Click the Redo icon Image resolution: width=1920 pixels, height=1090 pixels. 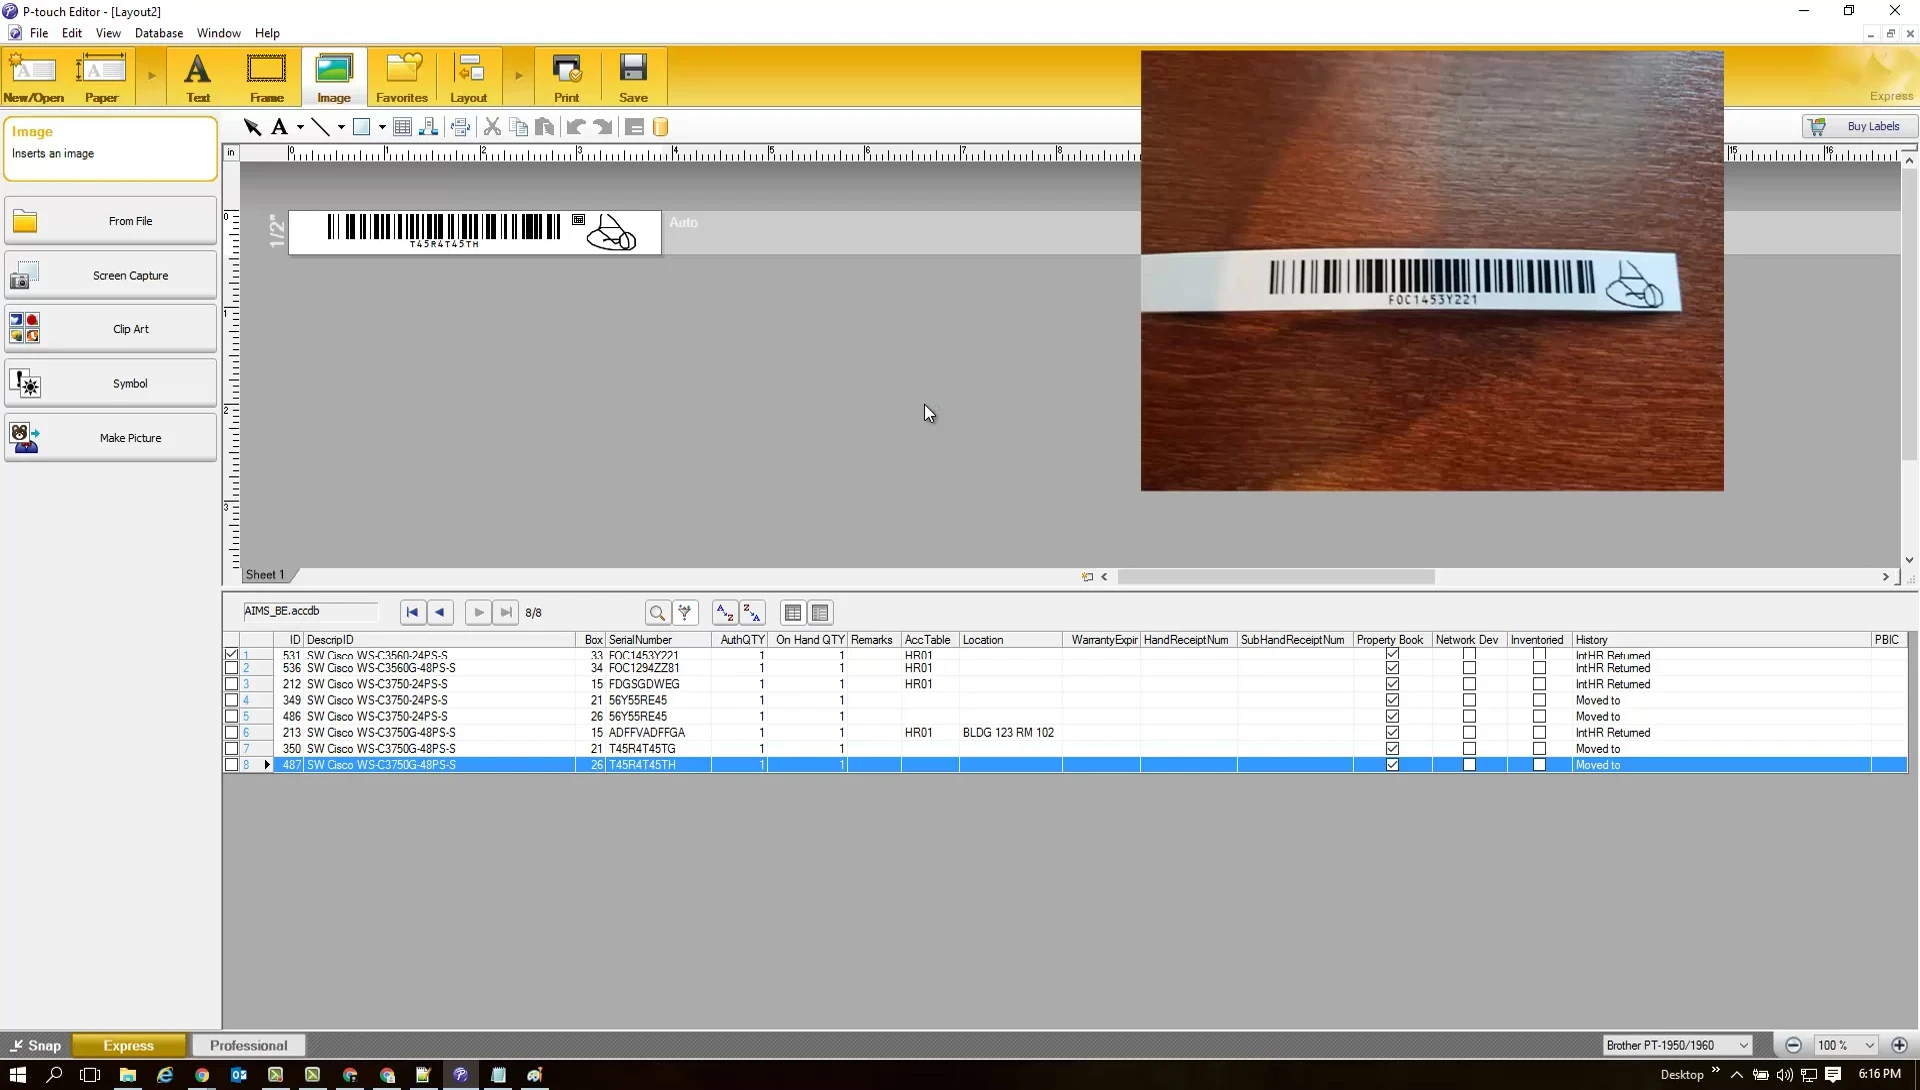coord(603,127)
